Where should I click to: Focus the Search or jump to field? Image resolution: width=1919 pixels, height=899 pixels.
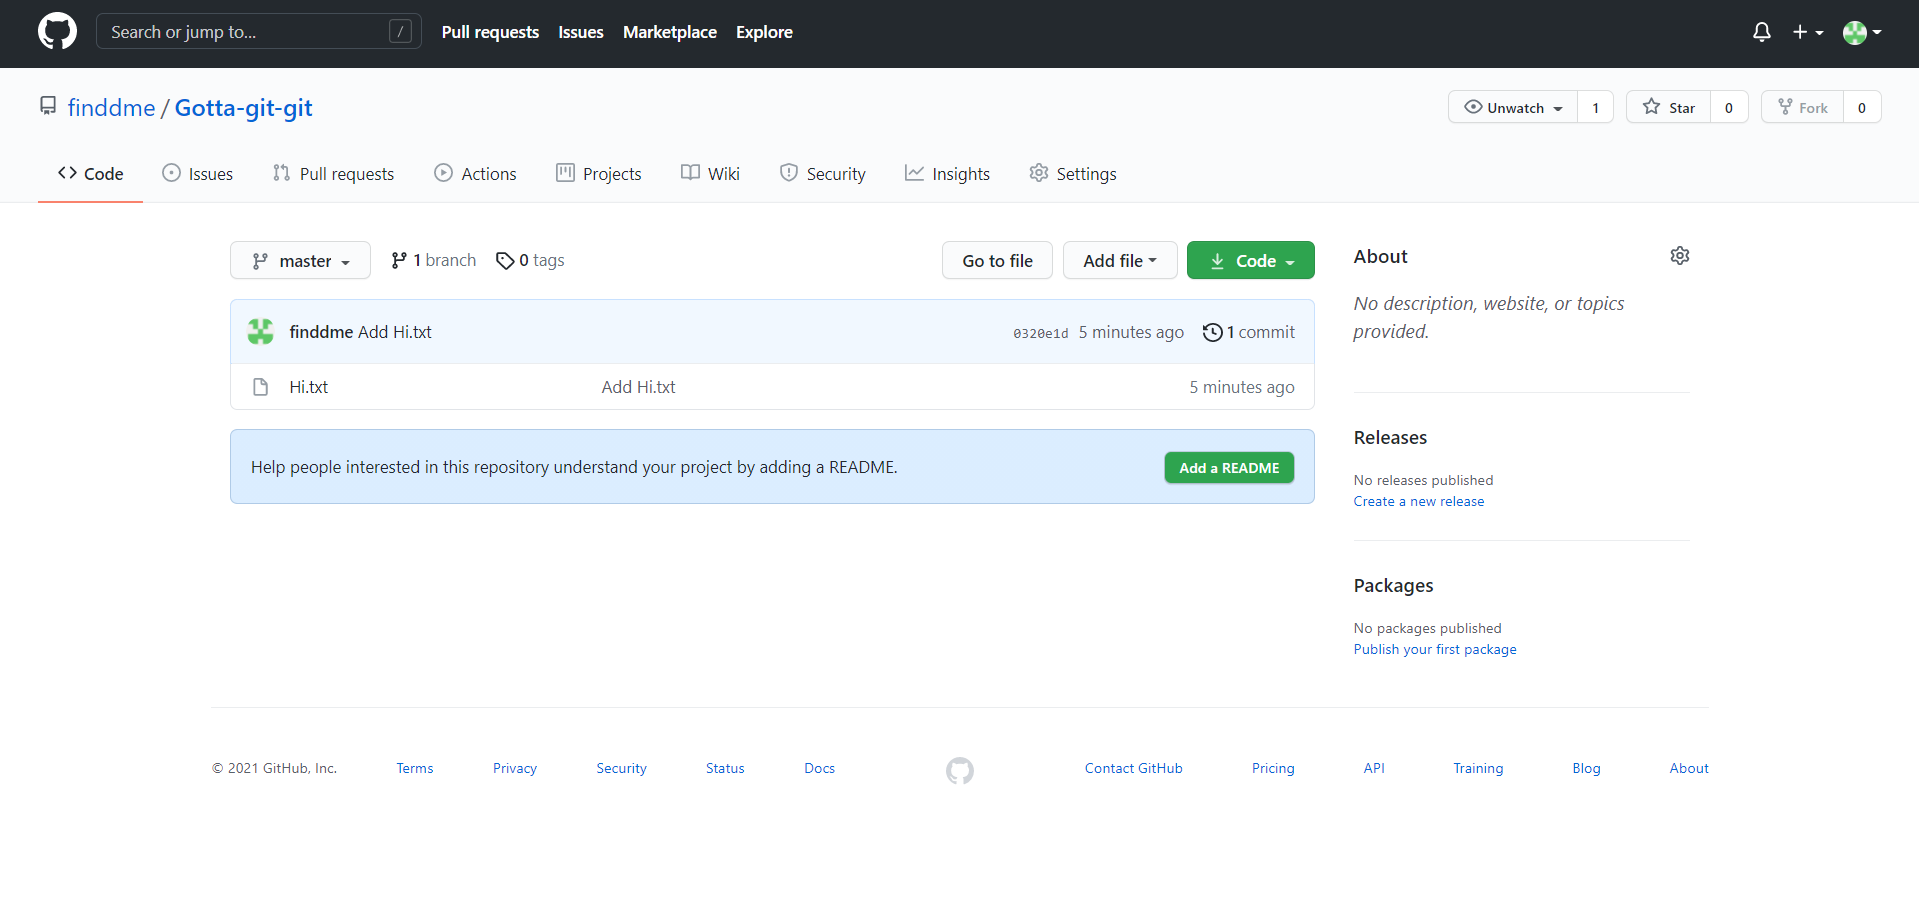pyautogui.click(x=258, y=31)
